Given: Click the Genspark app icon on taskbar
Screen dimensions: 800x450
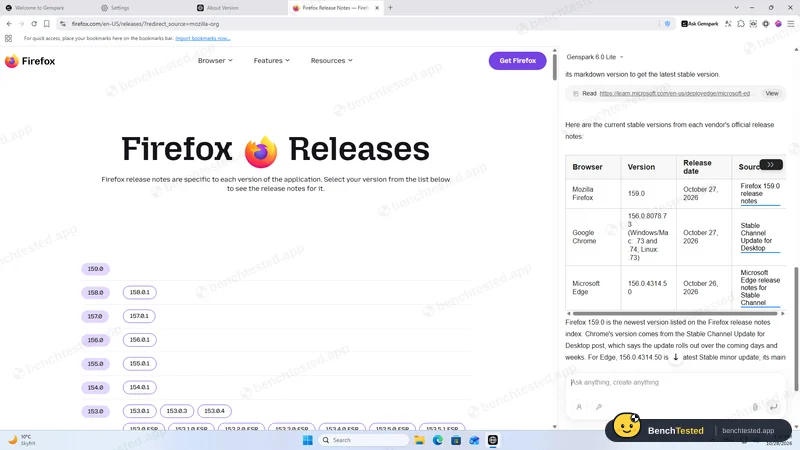Looking at the screenshot, I should click(x=493, y=440).
